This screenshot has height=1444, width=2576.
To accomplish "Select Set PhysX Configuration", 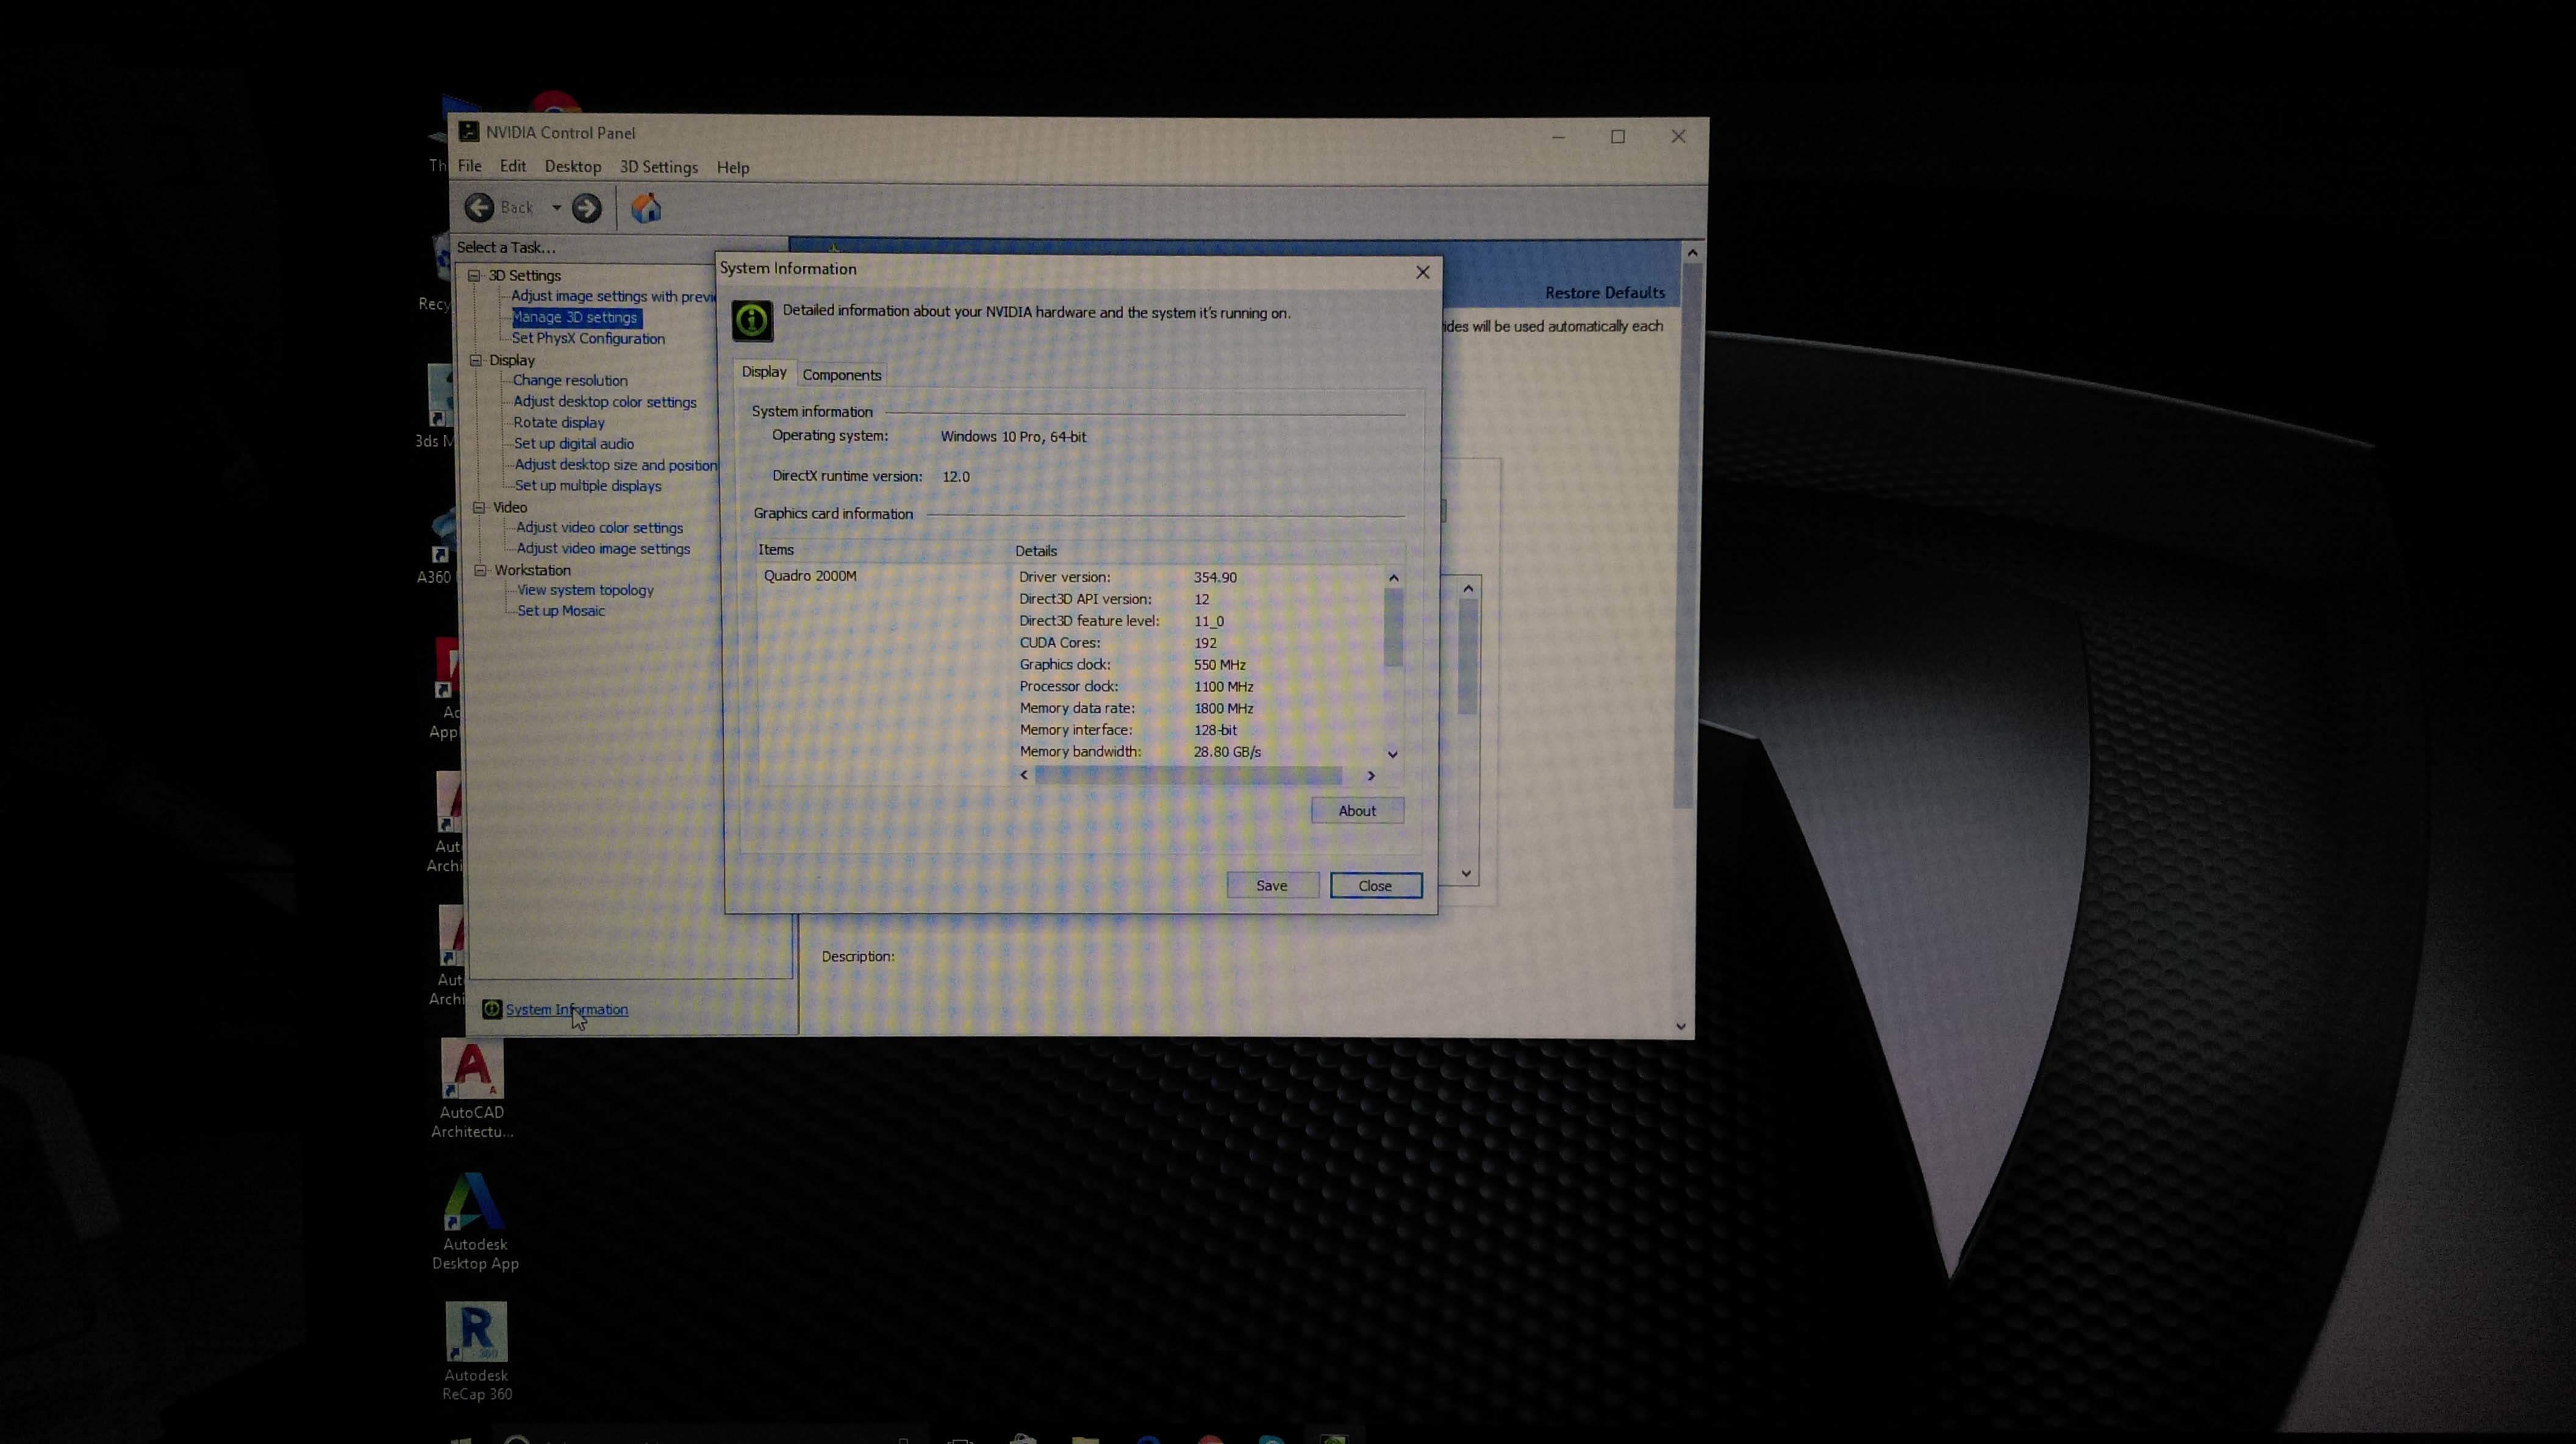I will 588,338.
